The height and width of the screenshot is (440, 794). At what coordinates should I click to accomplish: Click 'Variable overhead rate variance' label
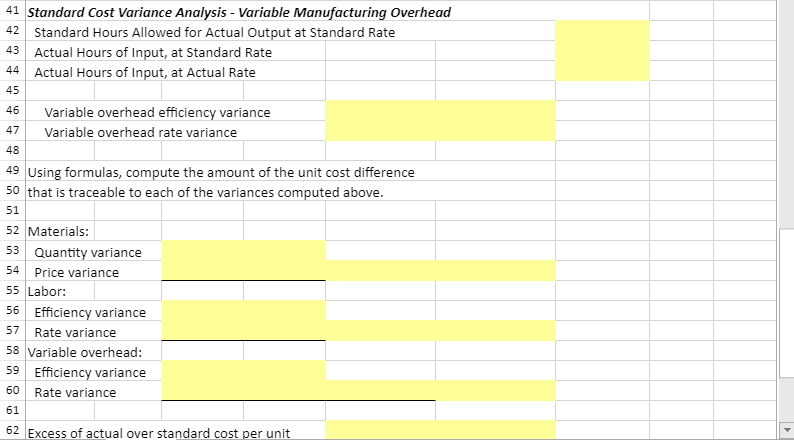point(140,133)
